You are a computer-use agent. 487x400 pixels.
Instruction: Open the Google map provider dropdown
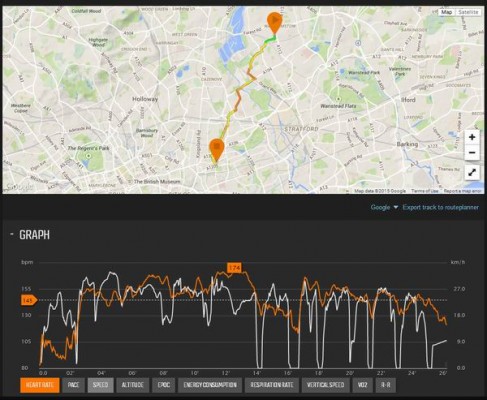384,207
